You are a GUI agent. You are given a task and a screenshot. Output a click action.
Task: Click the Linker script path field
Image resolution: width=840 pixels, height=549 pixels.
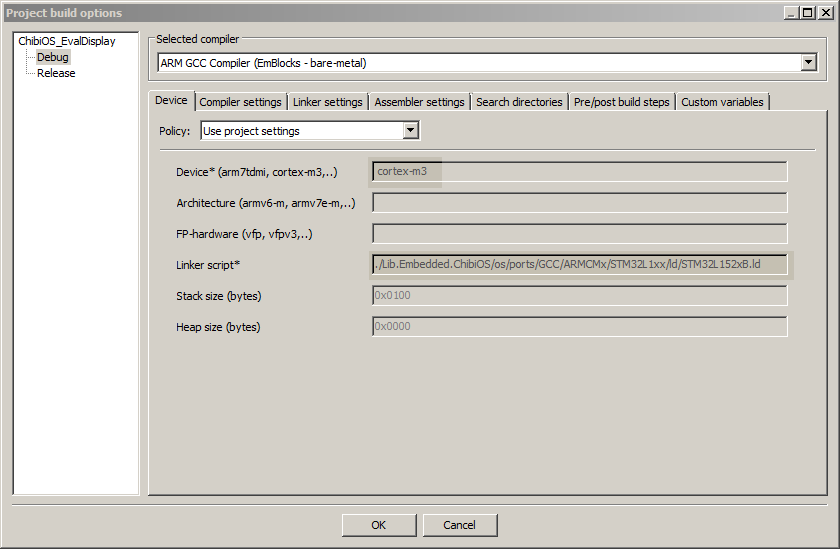point(580,264)
